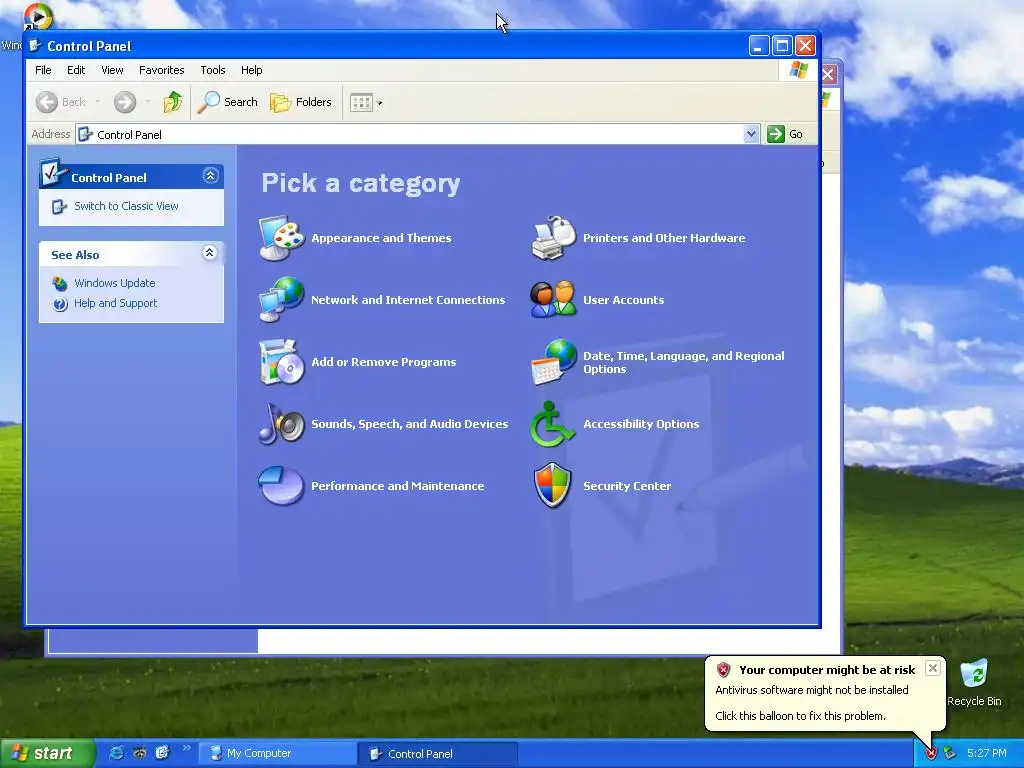Viewport: 1024px width, 768px height.
Task: Open the Performance and Maintenance pie icon
Action: pyautogui.click(x=281, y=485)
